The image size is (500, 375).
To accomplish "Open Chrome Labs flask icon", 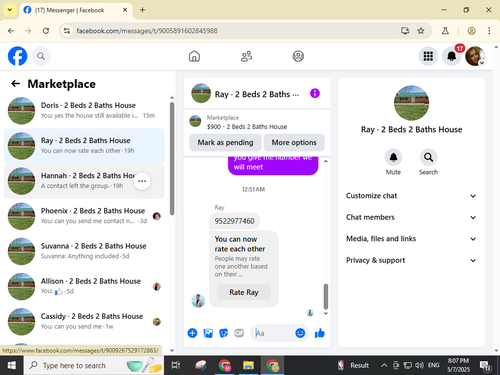I will tap(445, 31).
